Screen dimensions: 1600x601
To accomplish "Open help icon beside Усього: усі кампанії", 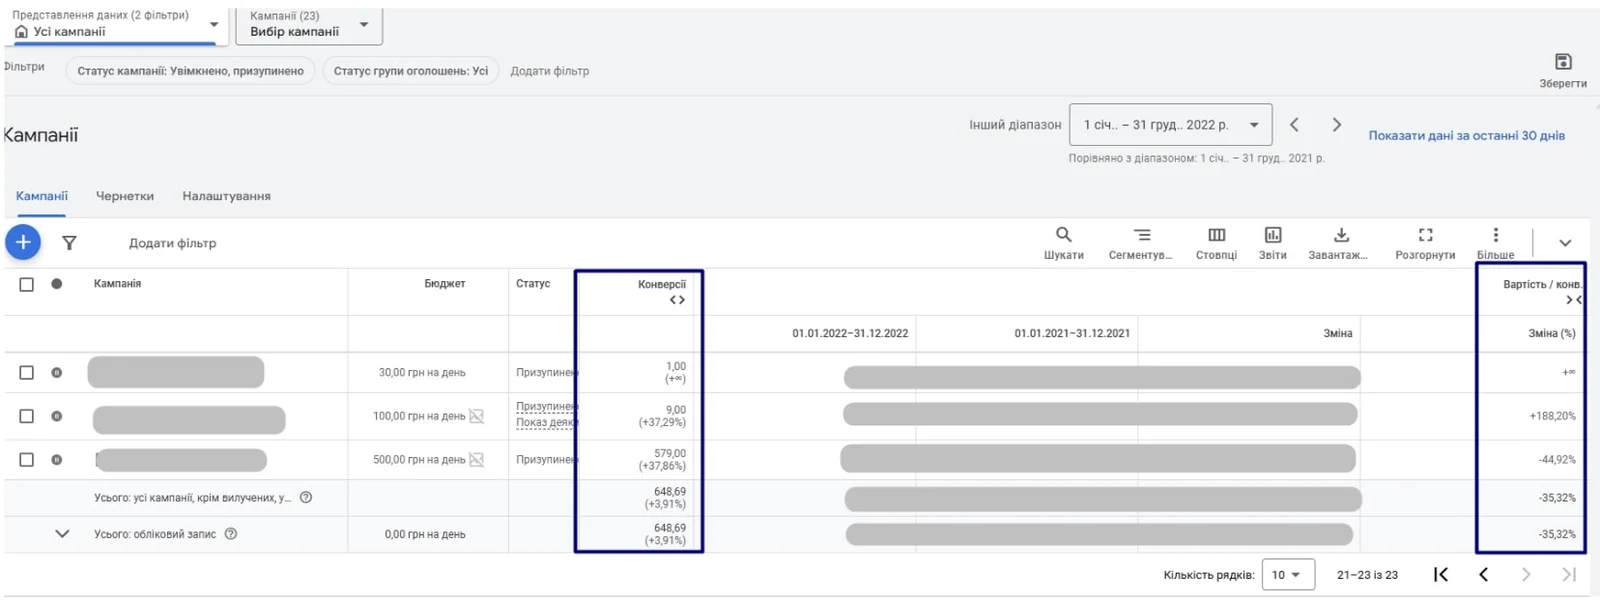I will point(306,497).
